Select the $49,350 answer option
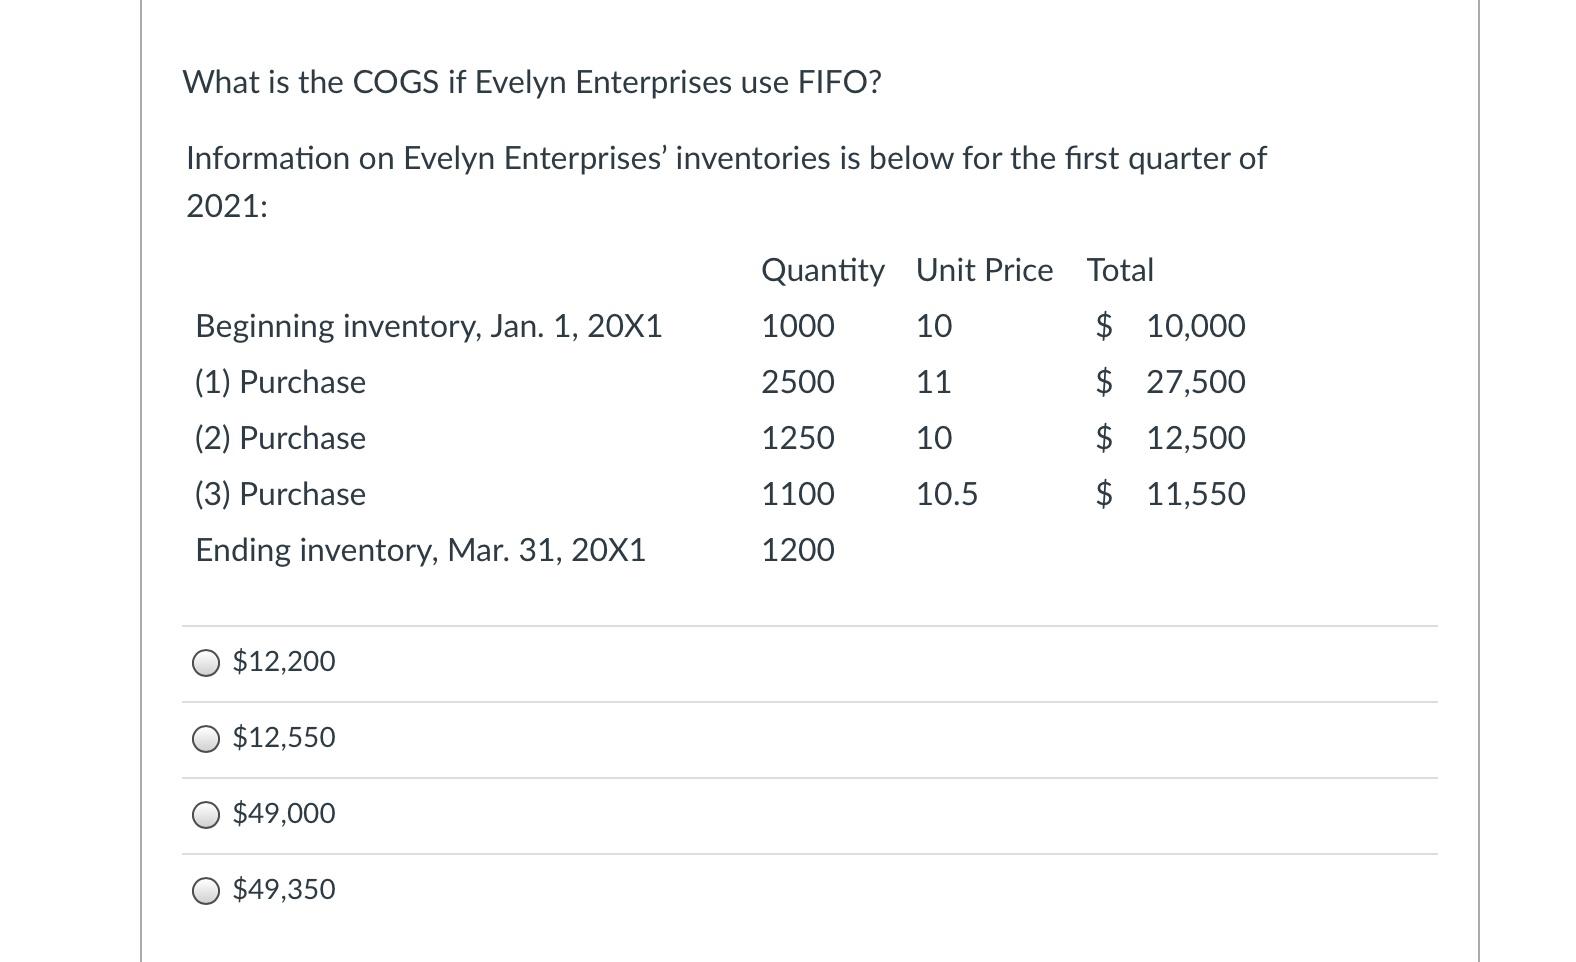 pos(205,889)
